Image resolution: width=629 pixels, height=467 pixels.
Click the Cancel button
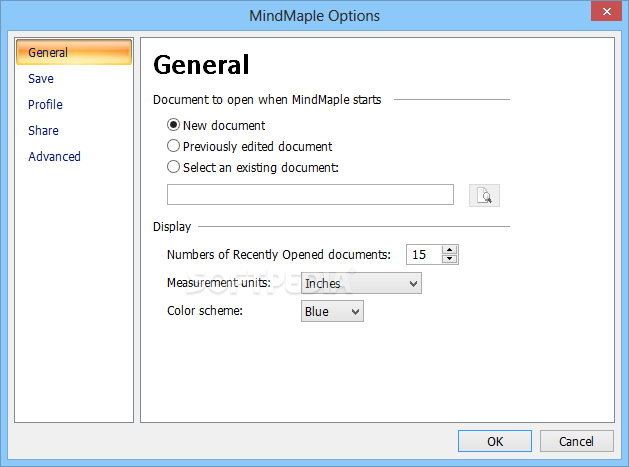[x=576, y=441]
